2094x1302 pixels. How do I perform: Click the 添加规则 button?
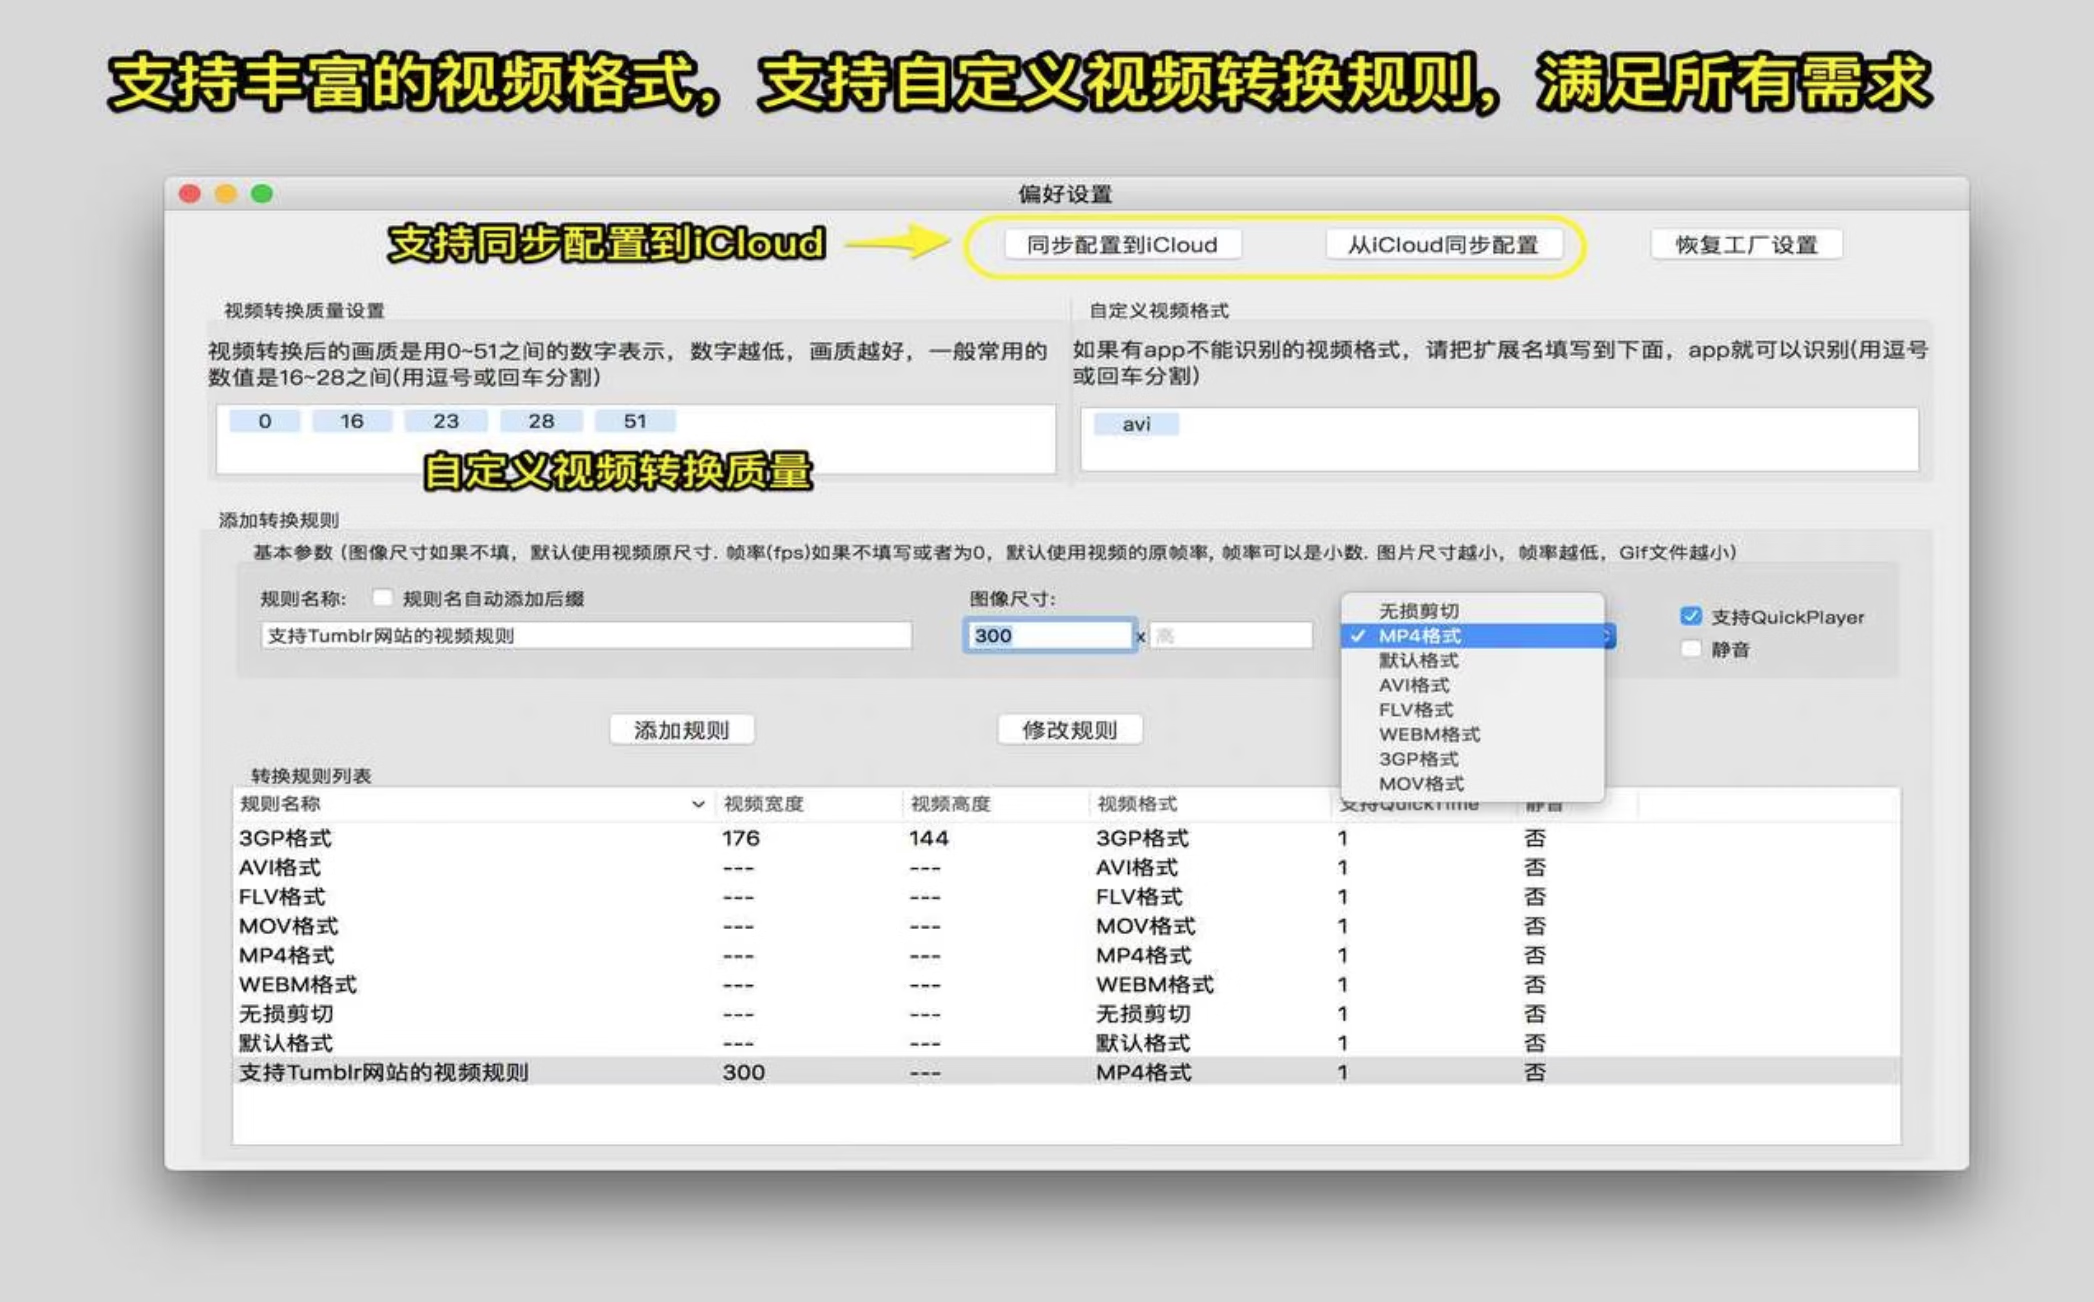pyautogui.click(x=681, y=730)
